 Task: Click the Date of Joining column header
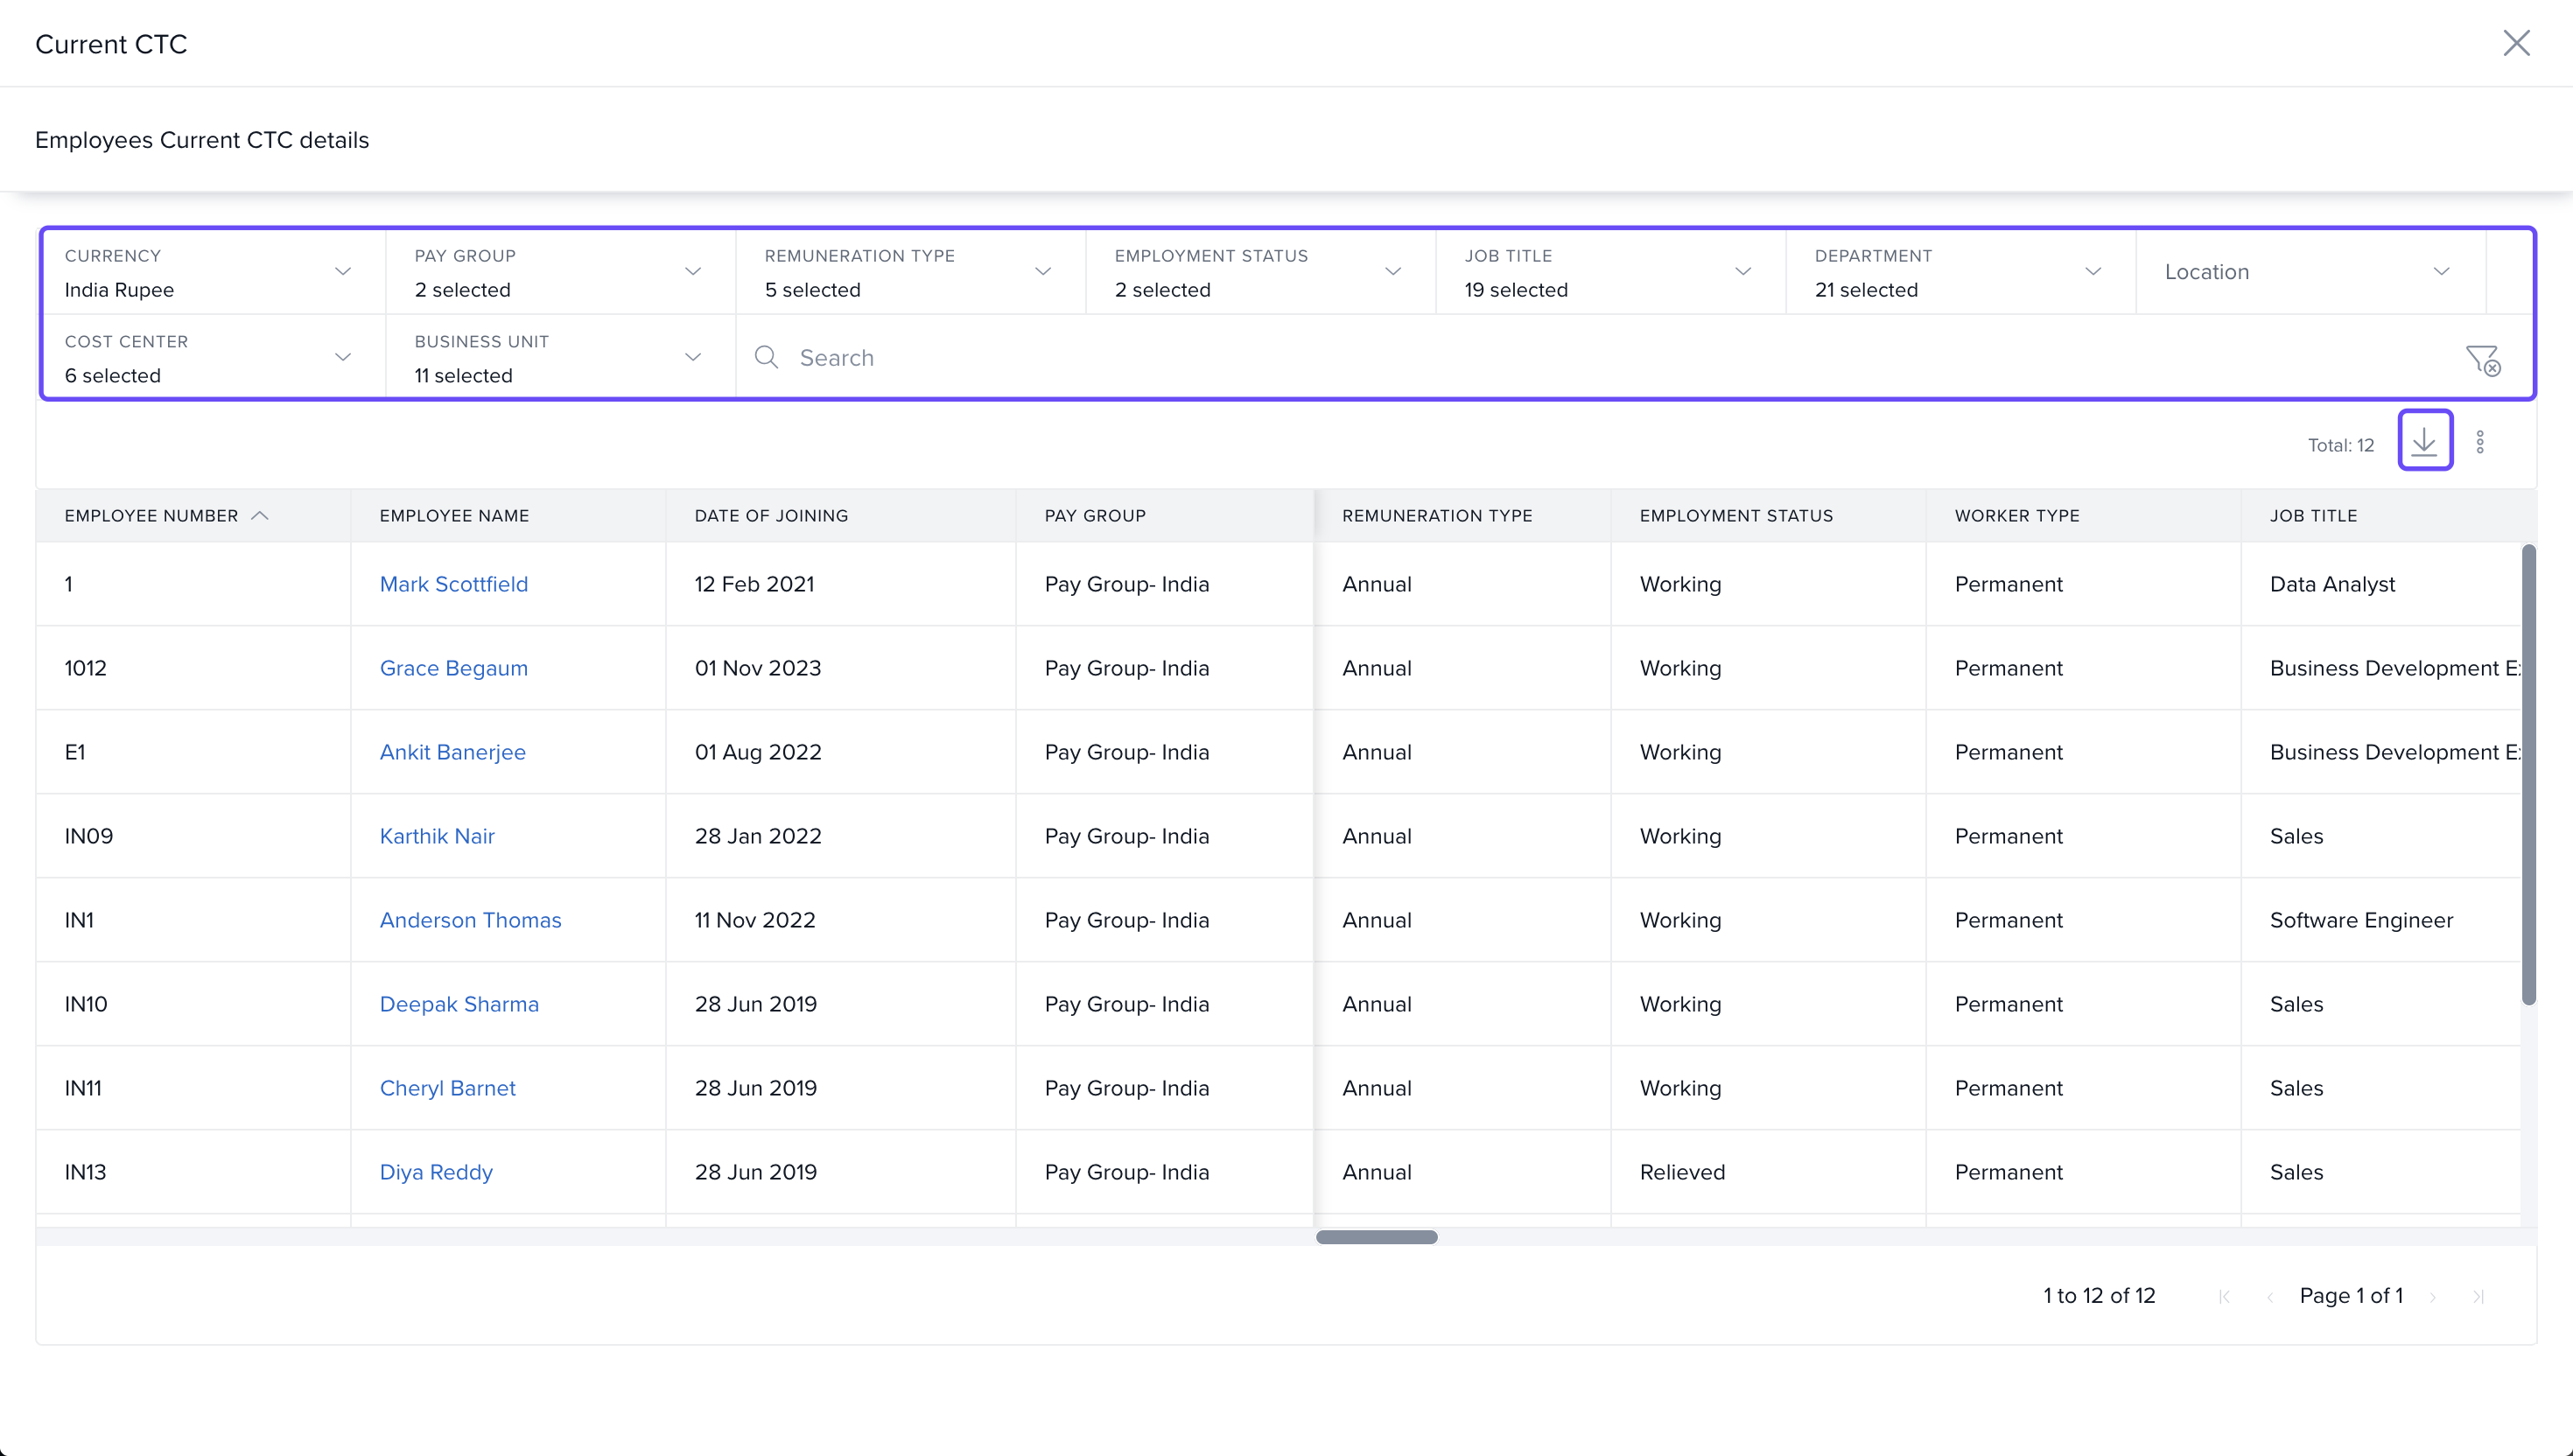[x=771, y=516]
